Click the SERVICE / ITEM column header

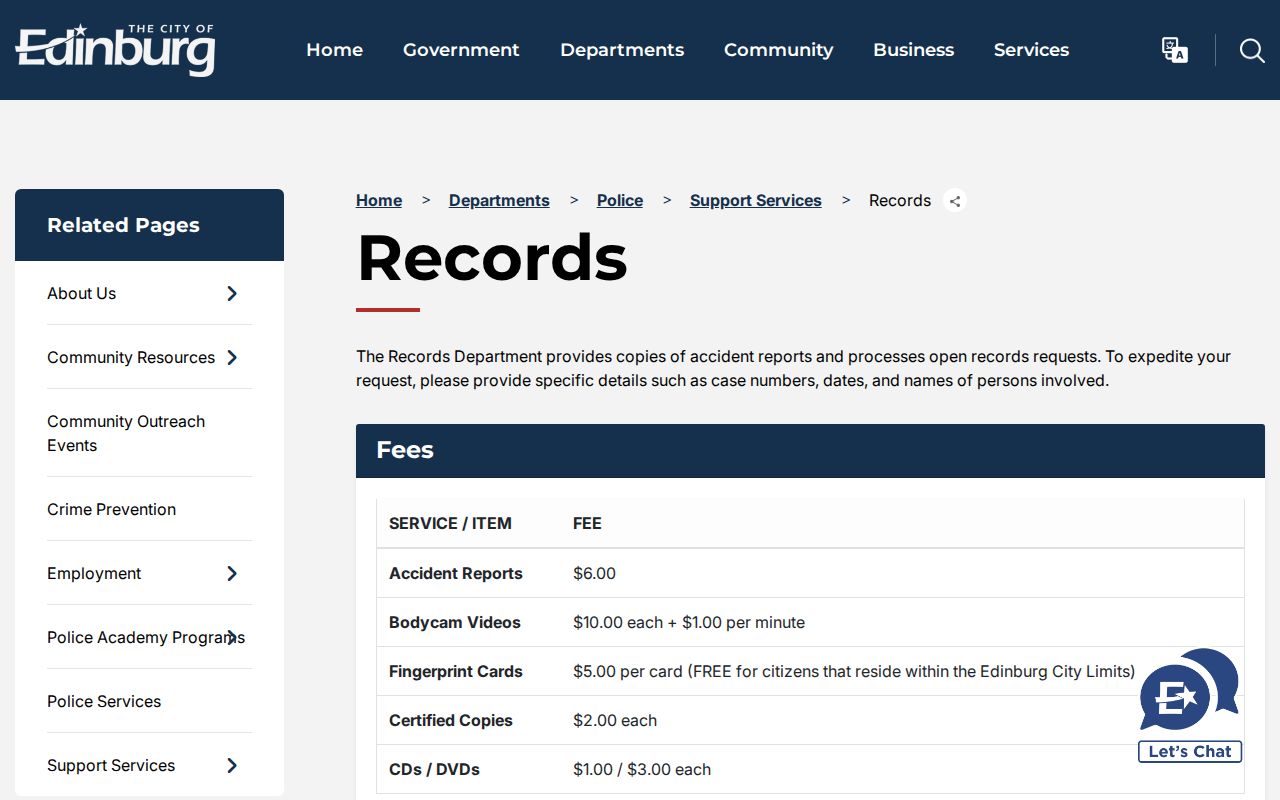[450, 523]
